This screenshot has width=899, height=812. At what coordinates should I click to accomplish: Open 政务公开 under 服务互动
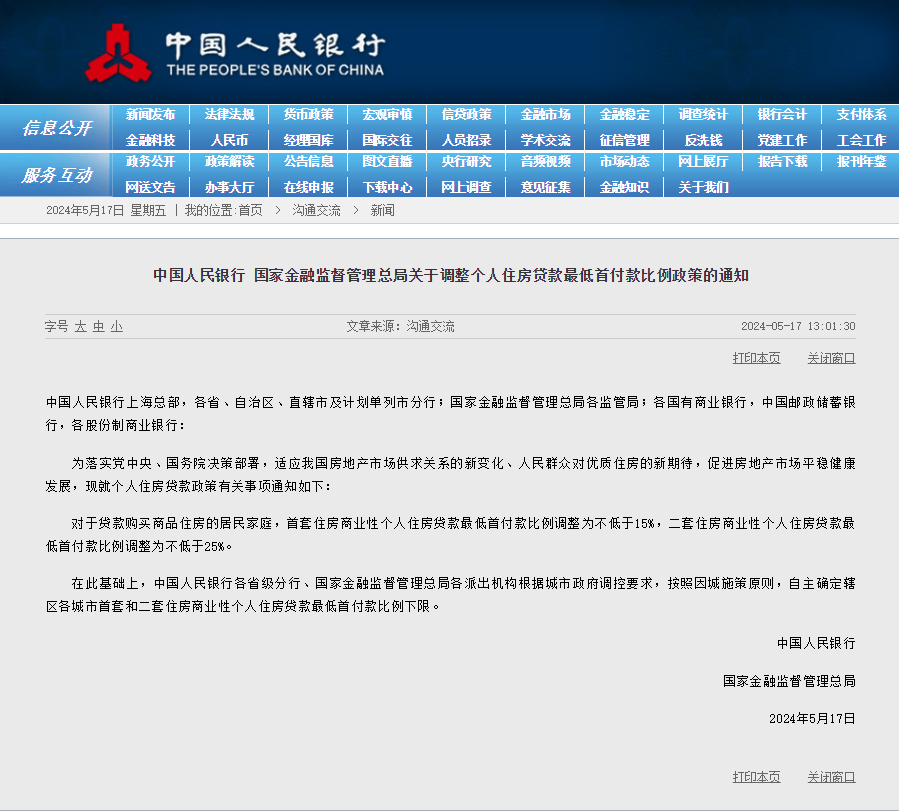tap(151, 163)
